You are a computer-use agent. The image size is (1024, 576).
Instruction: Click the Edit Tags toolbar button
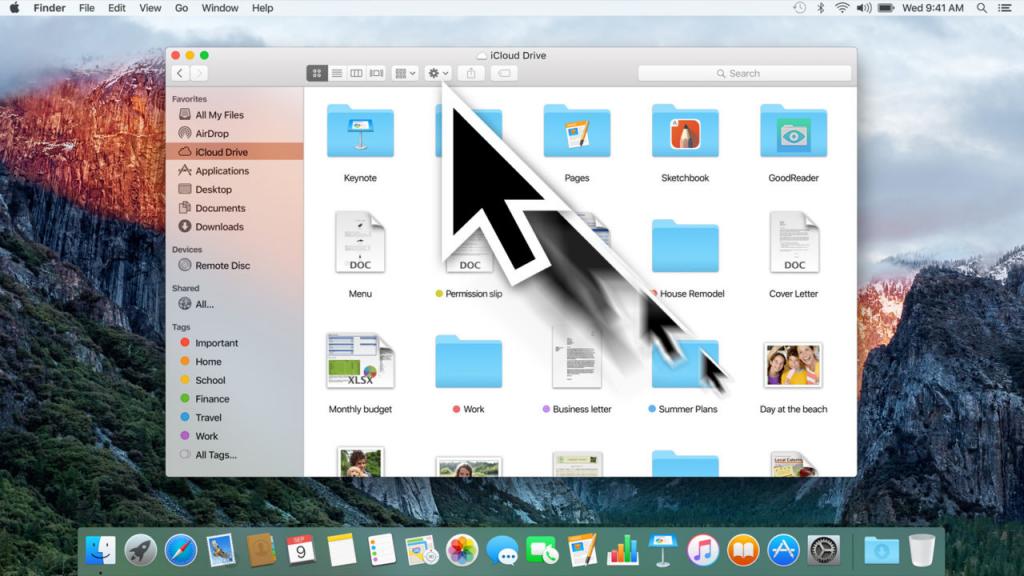(x=503, y=73)
